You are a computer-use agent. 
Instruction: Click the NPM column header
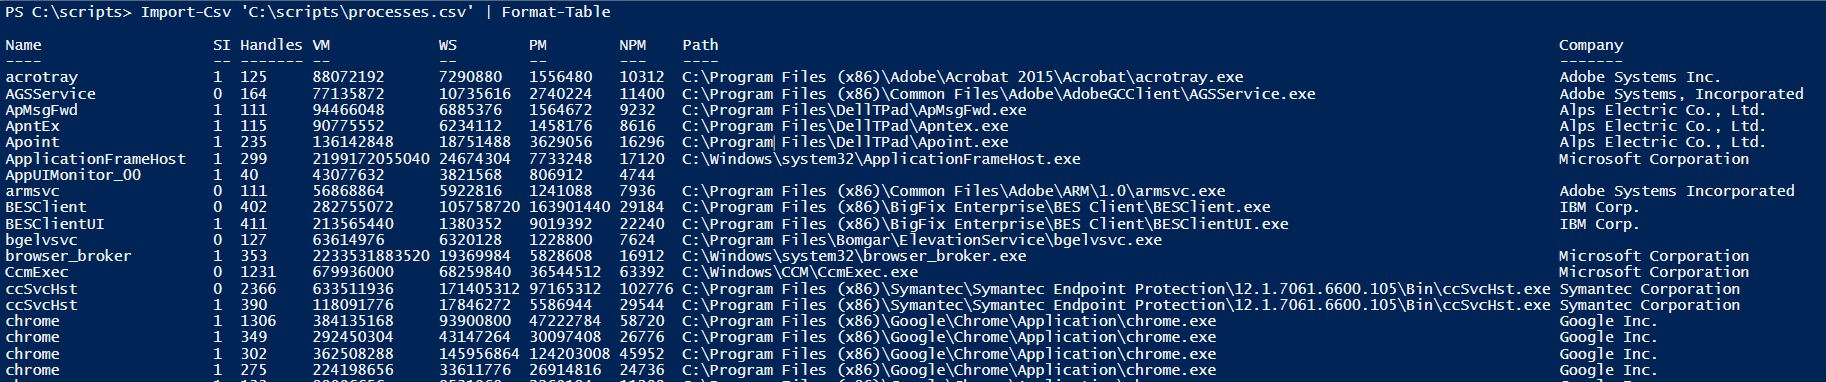coord(633,45)
